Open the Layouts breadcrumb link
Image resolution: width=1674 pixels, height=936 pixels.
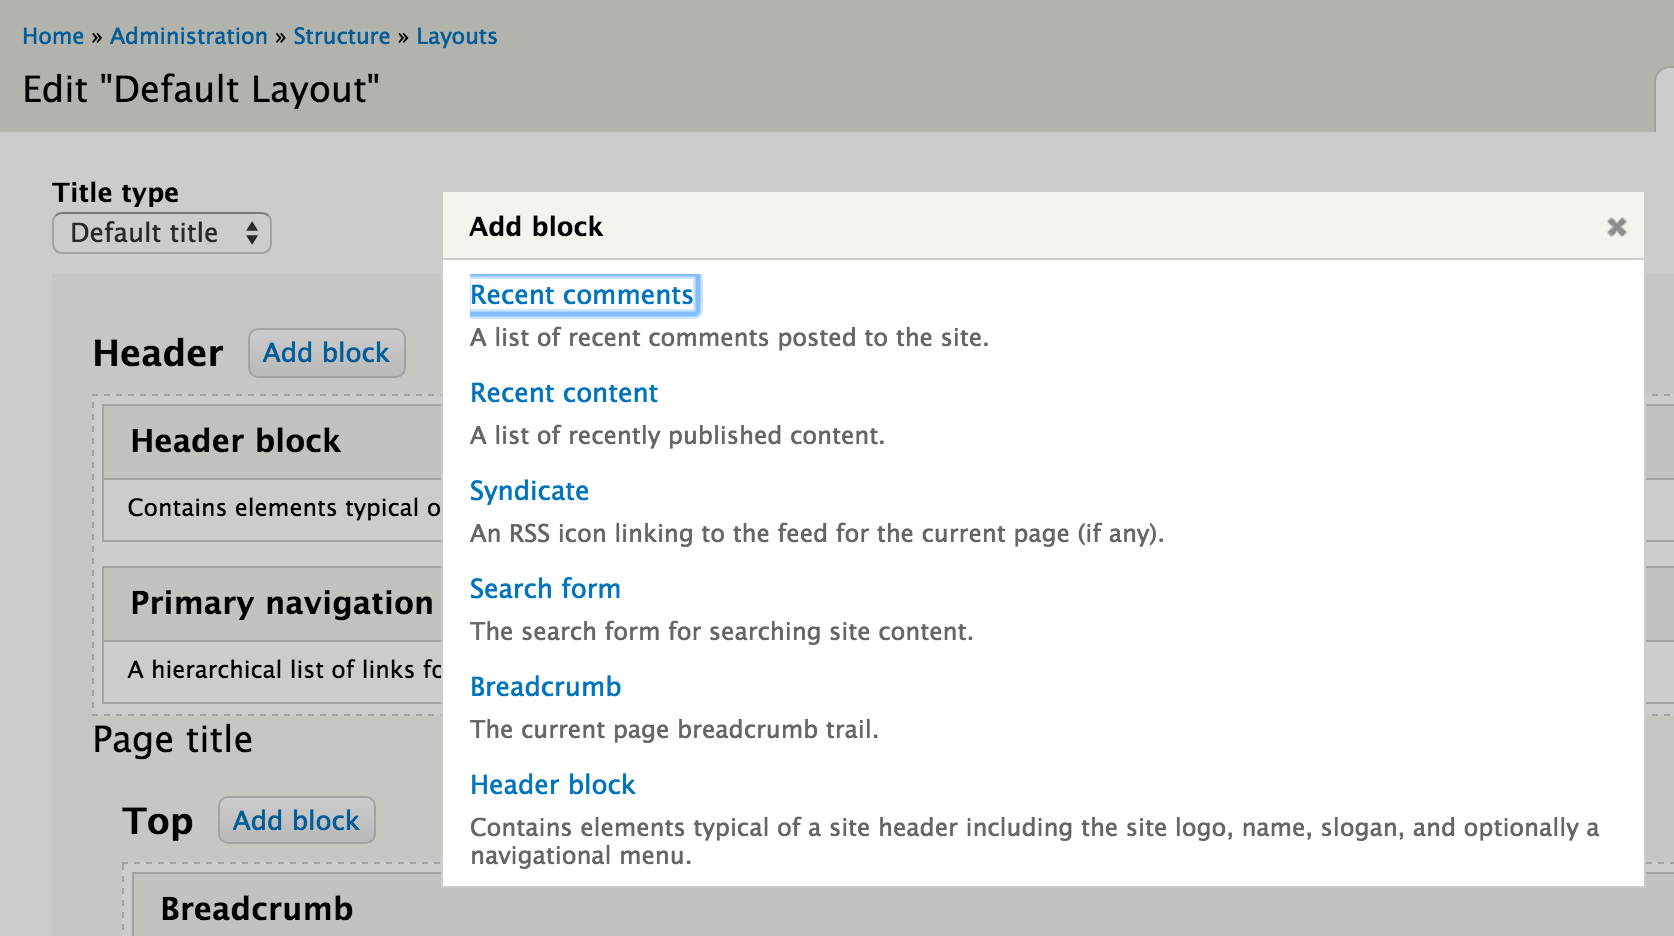click(x=457, y=36)
